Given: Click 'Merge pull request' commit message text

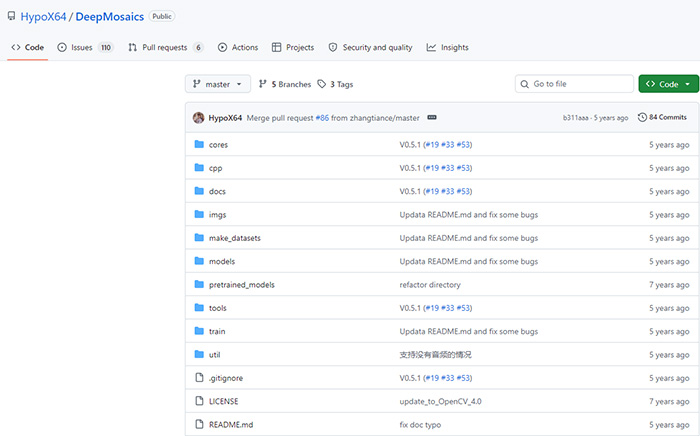Looking at the screenshot, I should [280, 118].
